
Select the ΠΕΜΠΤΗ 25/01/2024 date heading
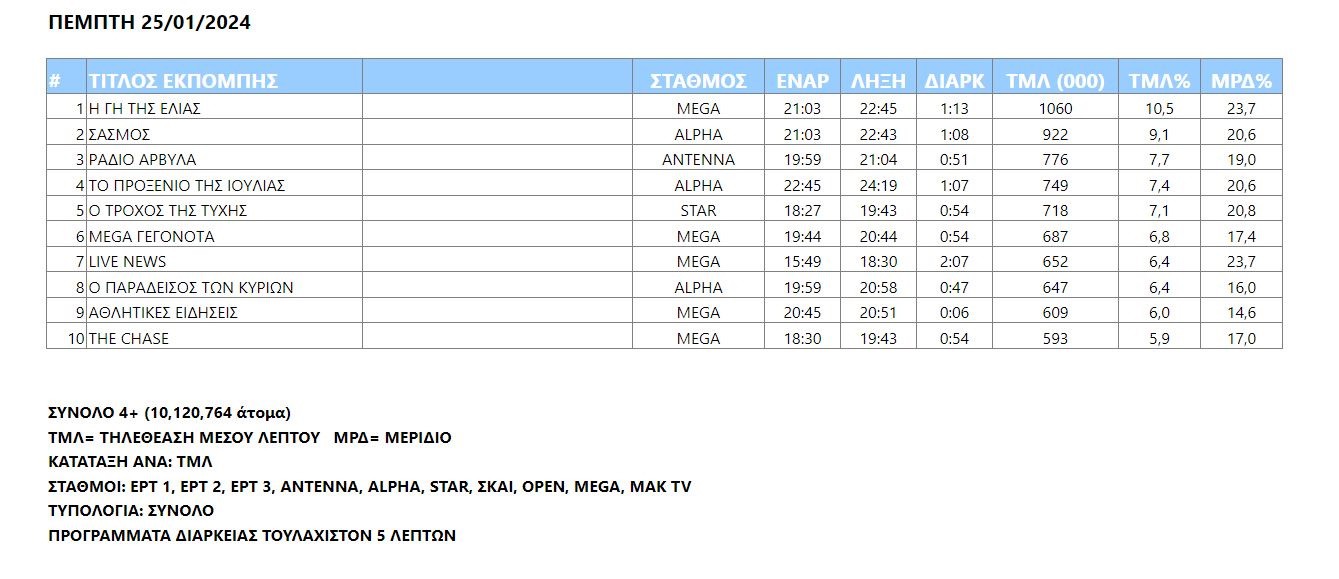149,23
